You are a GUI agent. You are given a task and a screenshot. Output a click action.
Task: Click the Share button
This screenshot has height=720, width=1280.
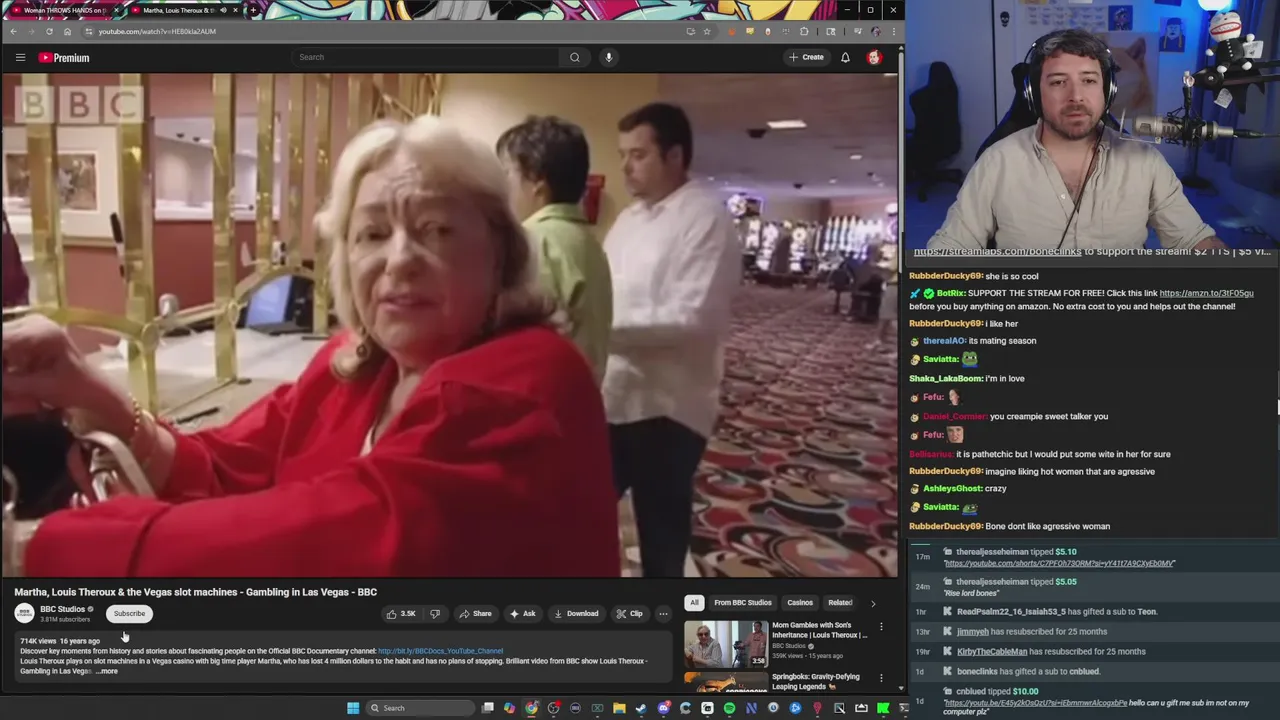475,614
